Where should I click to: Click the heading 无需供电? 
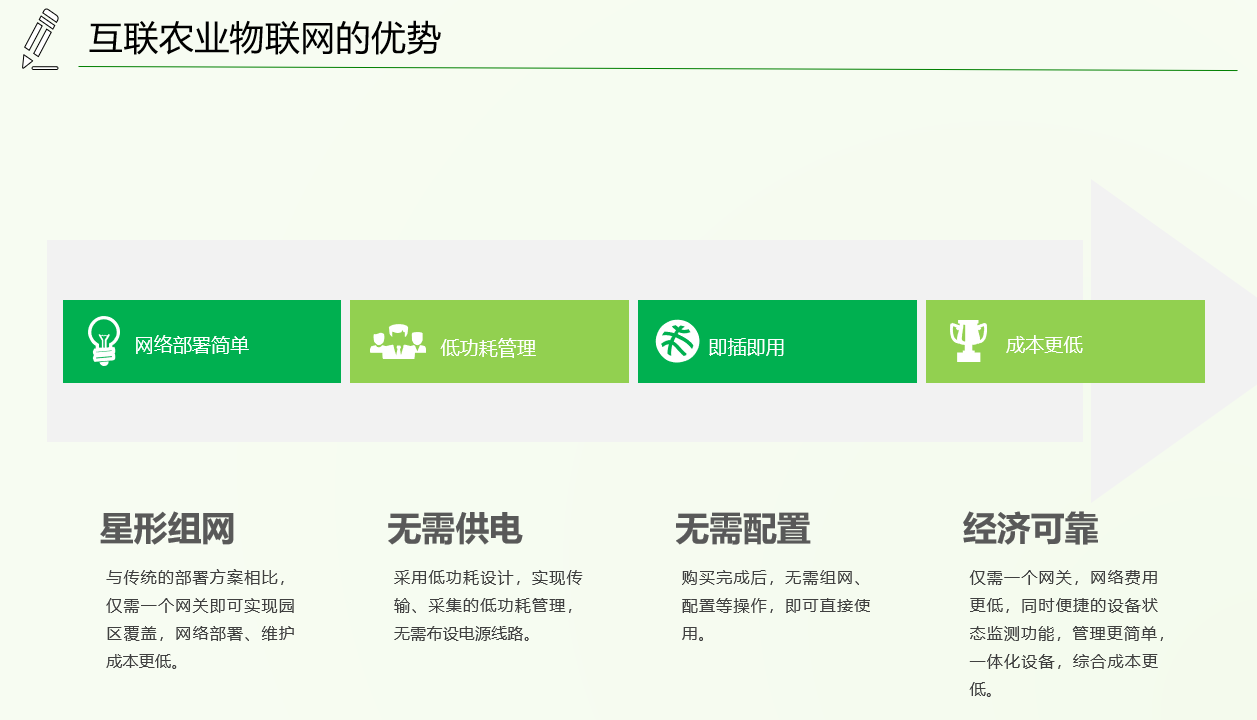(455, 529)
